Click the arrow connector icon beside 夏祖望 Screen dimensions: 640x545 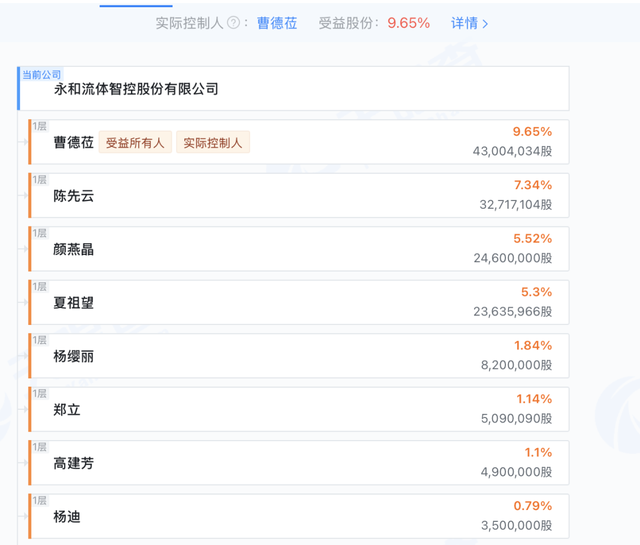point(23,303)
